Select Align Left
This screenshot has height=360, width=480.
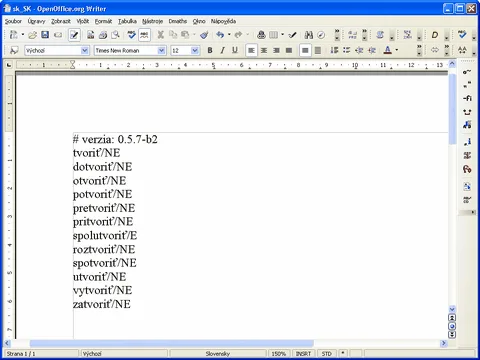coord(251,51)
